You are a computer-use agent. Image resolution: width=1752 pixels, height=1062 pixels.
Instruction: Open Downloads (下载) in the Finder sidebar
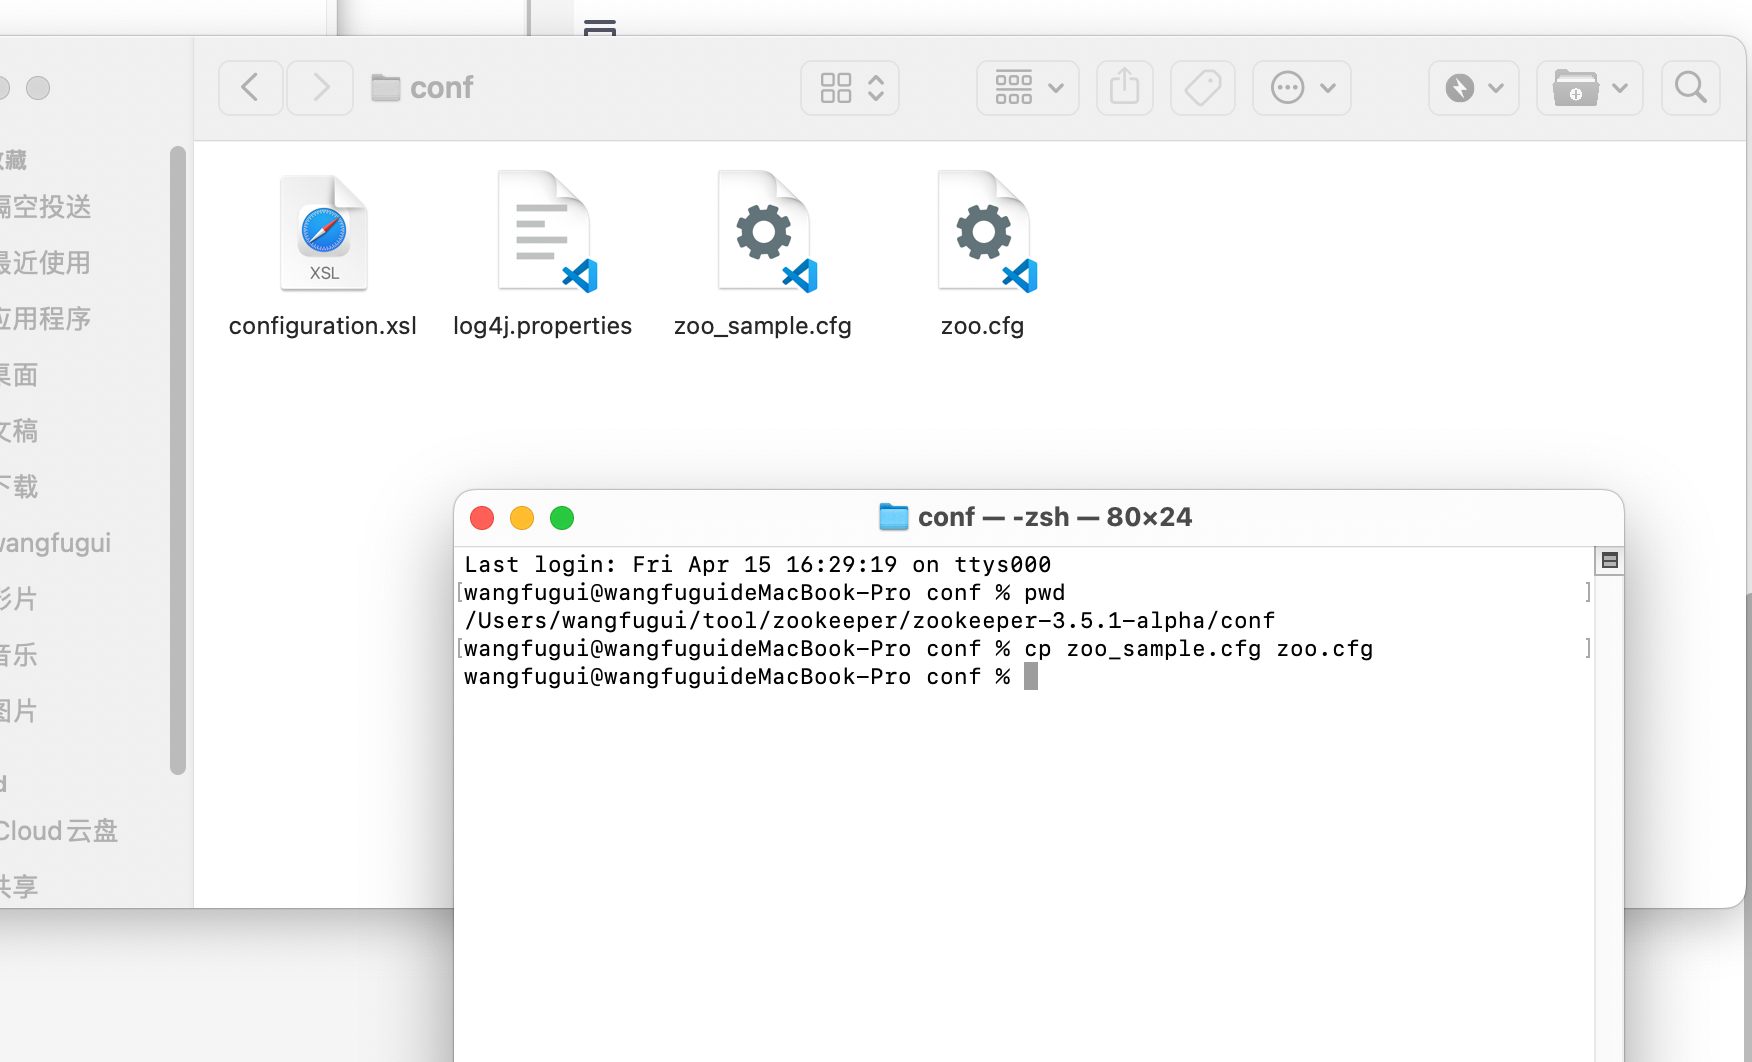click(20, 487)
